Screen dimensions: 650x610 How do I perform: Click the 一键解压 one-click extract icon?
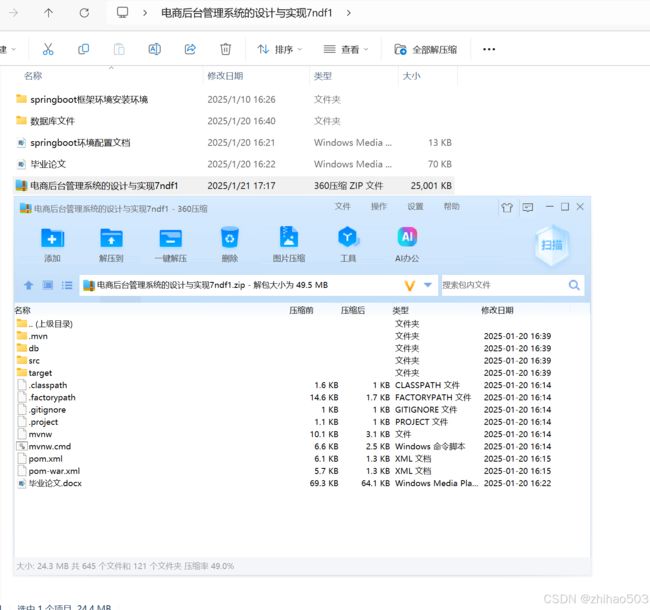pyautogui.click(x=170, y=244)
